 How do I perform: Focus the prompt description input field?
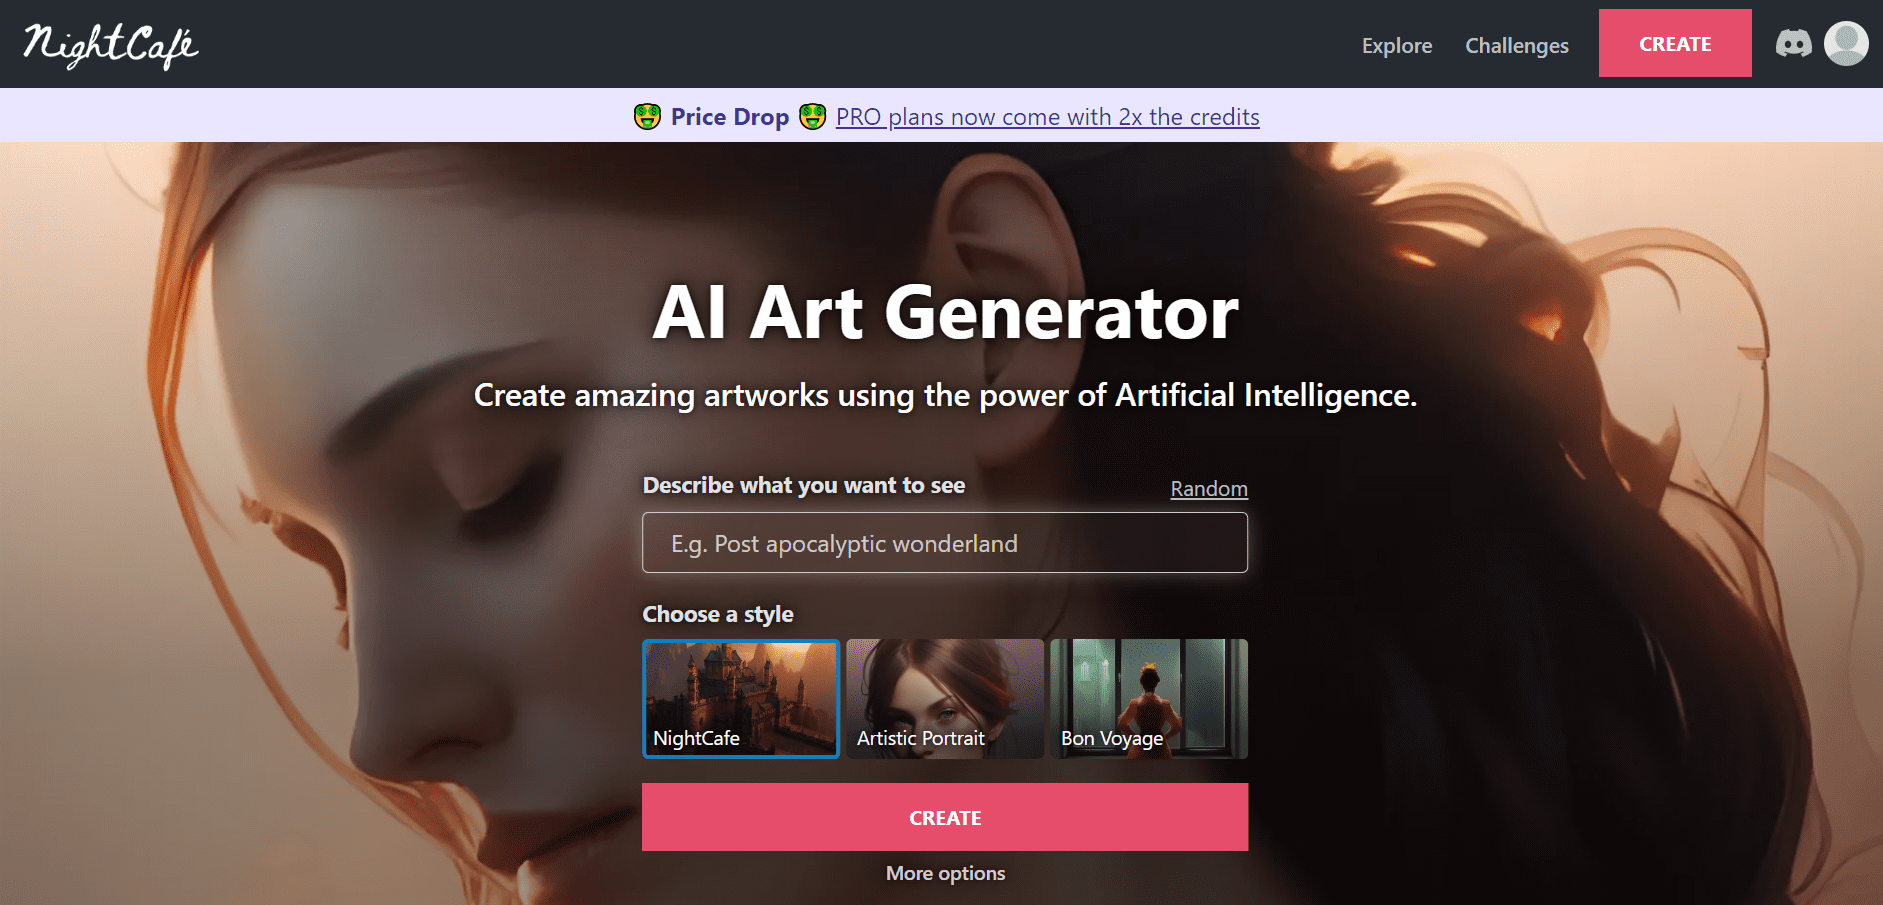click(945, 543)
